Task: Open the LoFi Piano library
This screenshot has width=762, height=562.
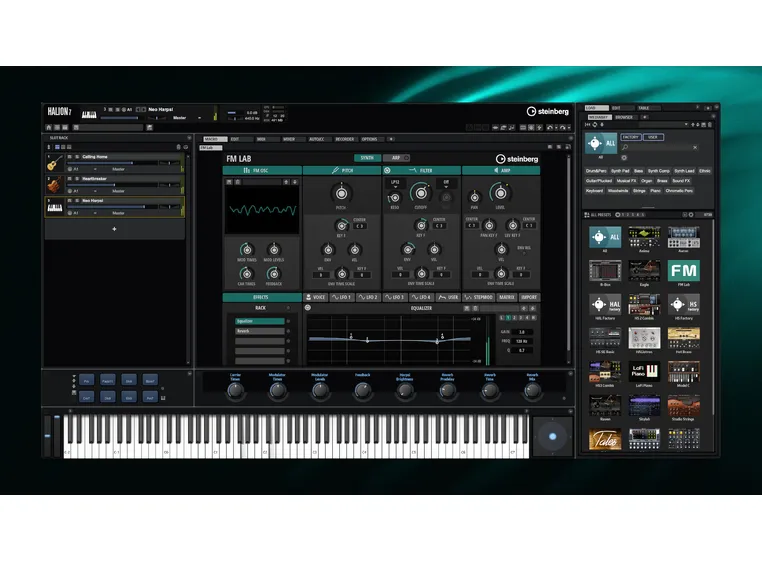Action: click(644, 371)
